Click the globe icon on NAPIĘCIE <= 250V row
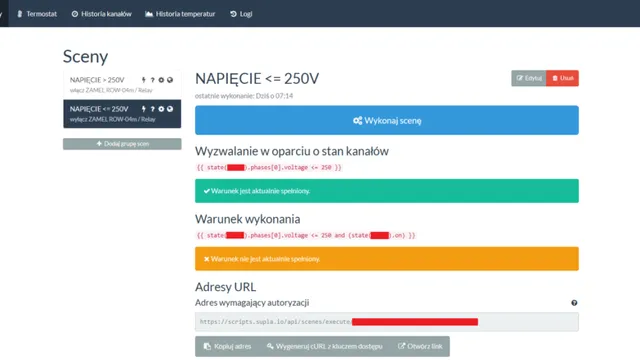This screenshot has width=640, height=360. [170, 109]
